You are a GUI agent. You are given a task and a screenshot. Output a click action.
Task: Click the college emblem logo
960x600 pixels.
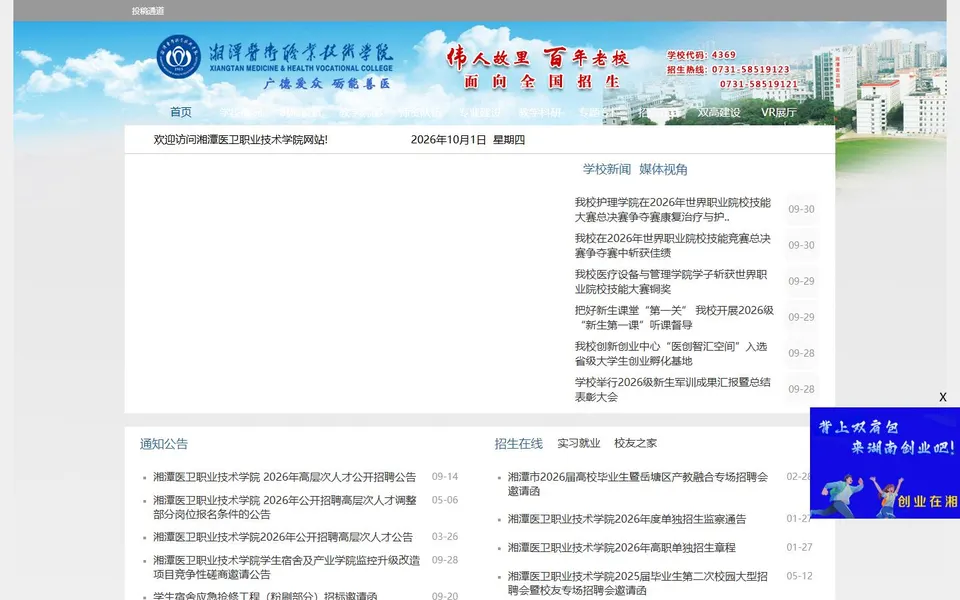[x=178, y=57]
